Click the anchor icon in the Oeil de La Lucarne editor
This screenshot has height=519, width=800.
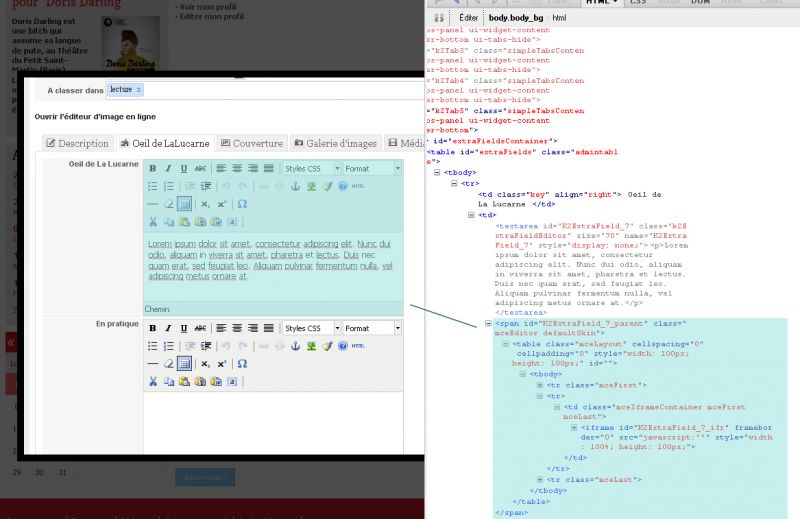click(x=295, y=186)
